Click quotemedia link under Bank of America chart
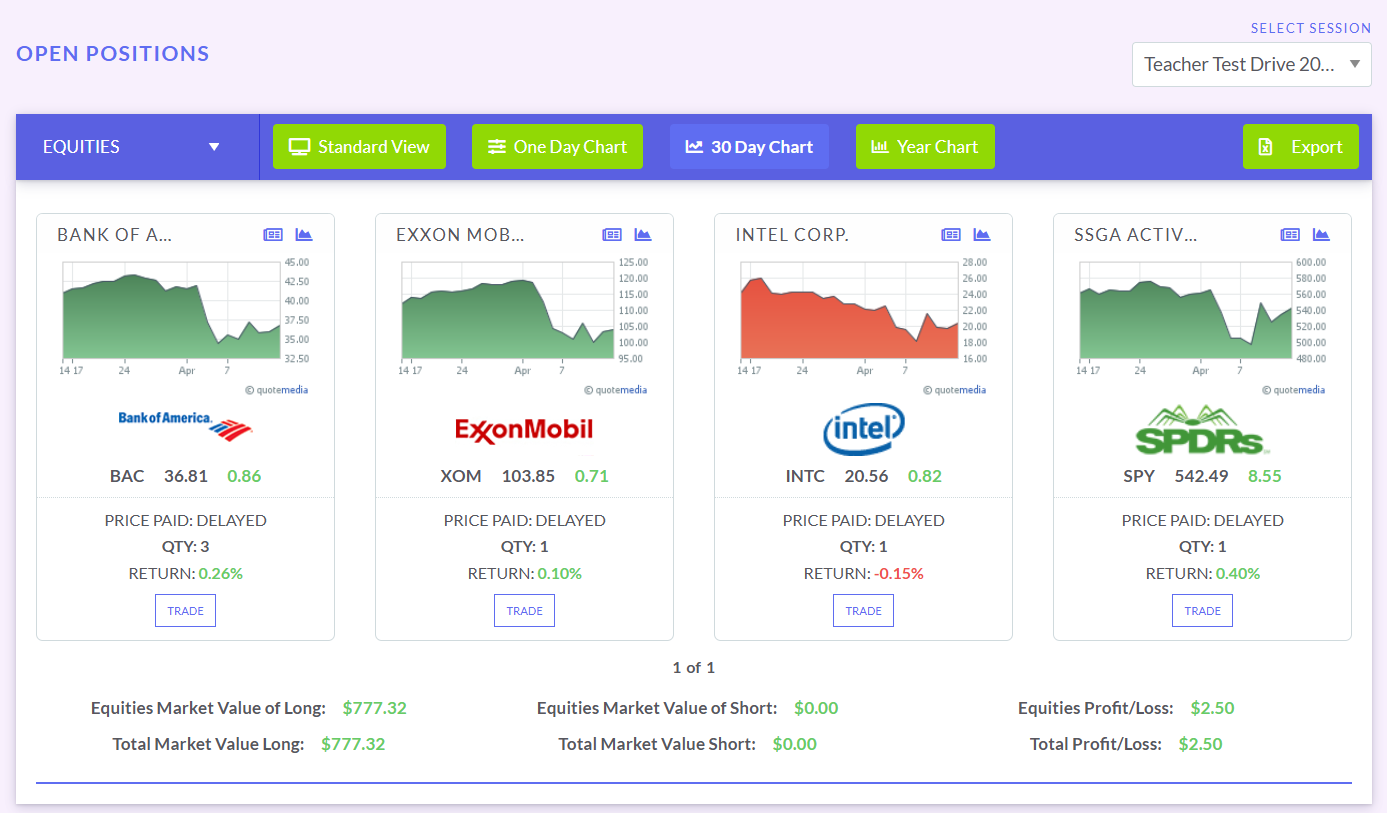This screenshot has width=1387, height=813. pos(276,390)
